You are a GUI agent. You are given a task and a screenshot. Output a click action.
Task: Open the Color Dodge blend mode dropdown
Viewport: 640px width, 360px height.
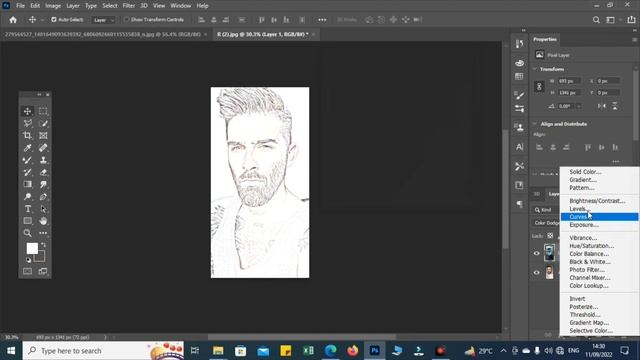[x=546, y=223]
